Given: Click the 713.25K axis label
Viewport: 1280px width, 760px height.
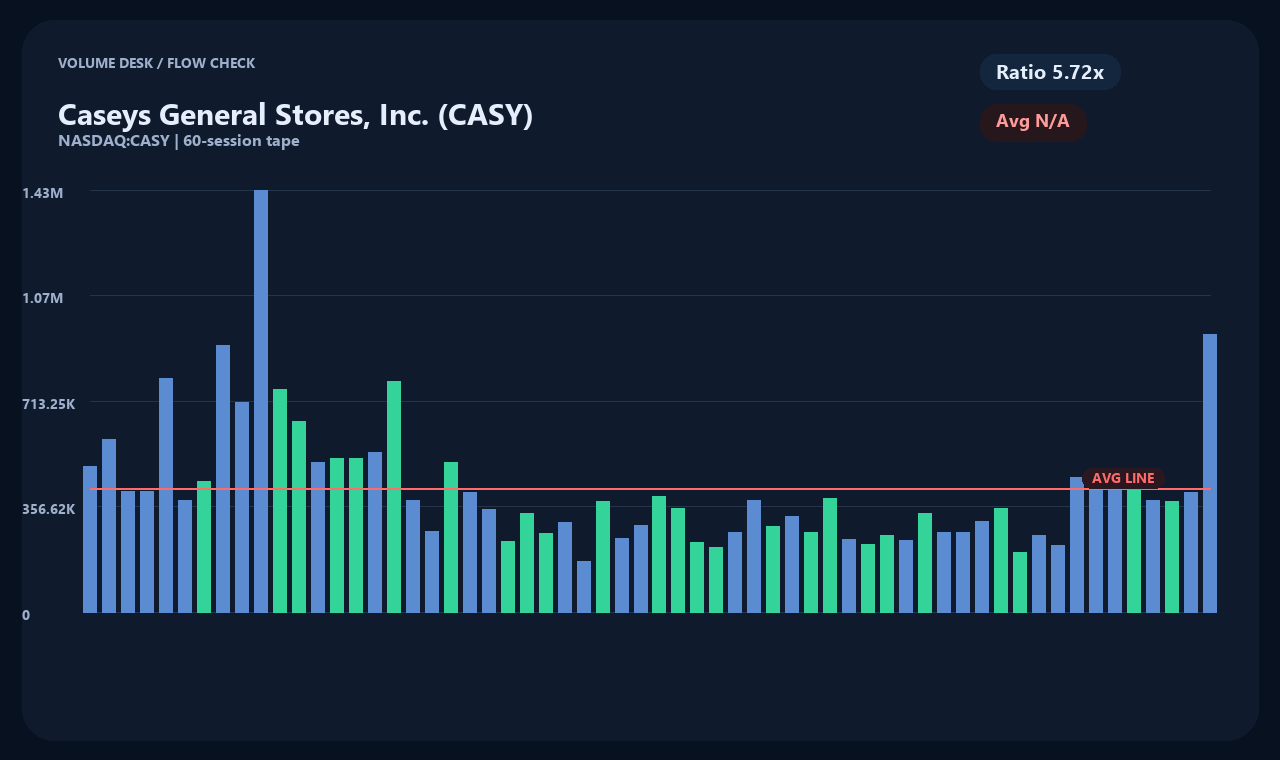Looking at the screenshot, I should pos(48,404).
